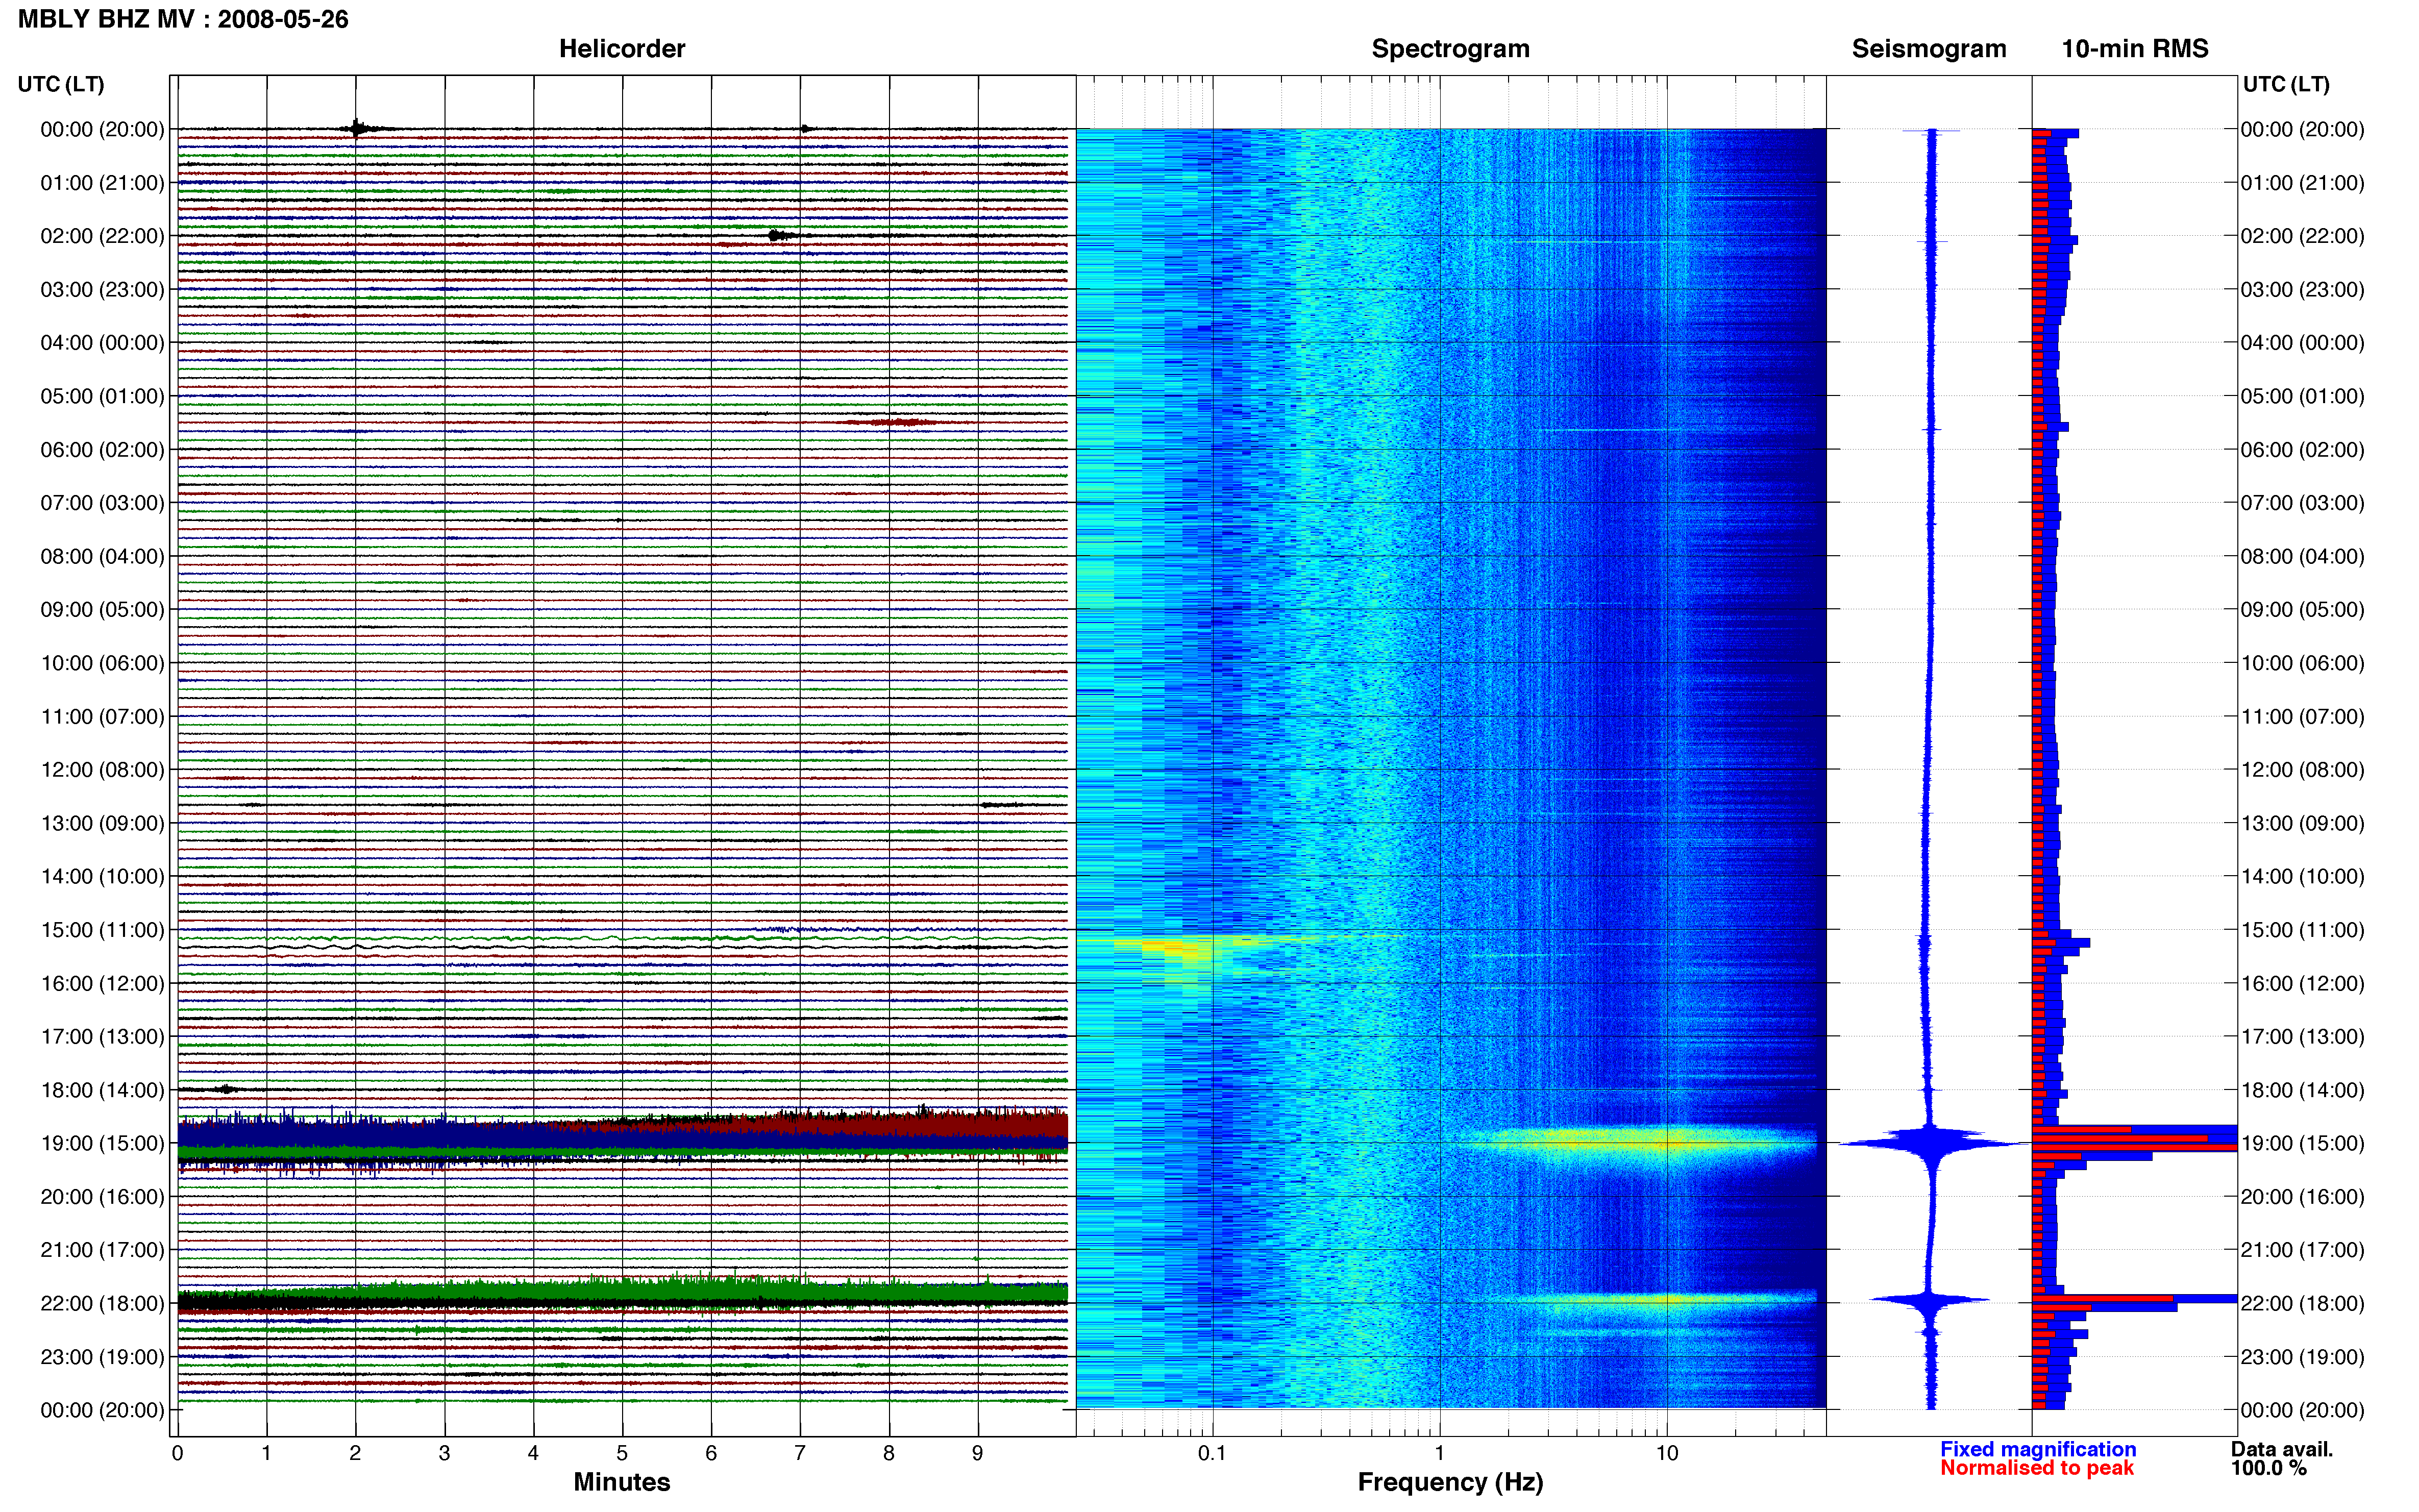Image resolution: width=2419 pixels, height=1512 pixels.
Task: Click right time label '15:00 (11:00)'
Action: click(2303, 930)
